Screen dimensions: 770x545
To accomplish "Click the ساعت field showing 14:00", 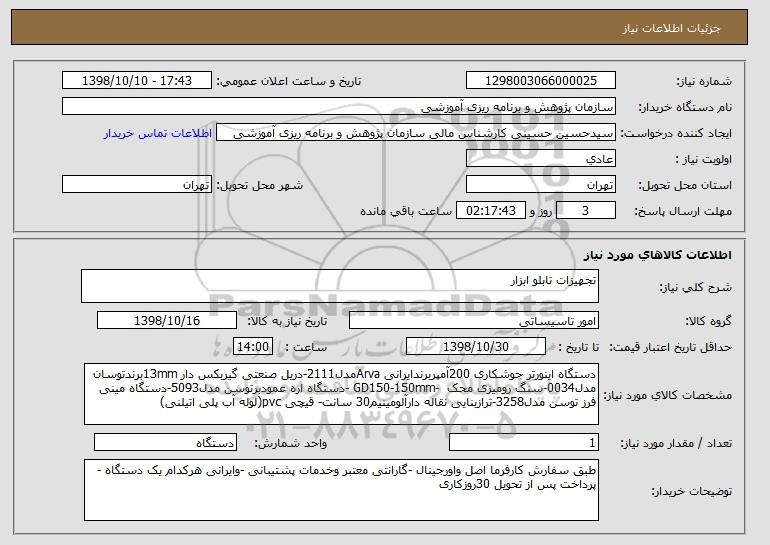I will tap(253, 347).
